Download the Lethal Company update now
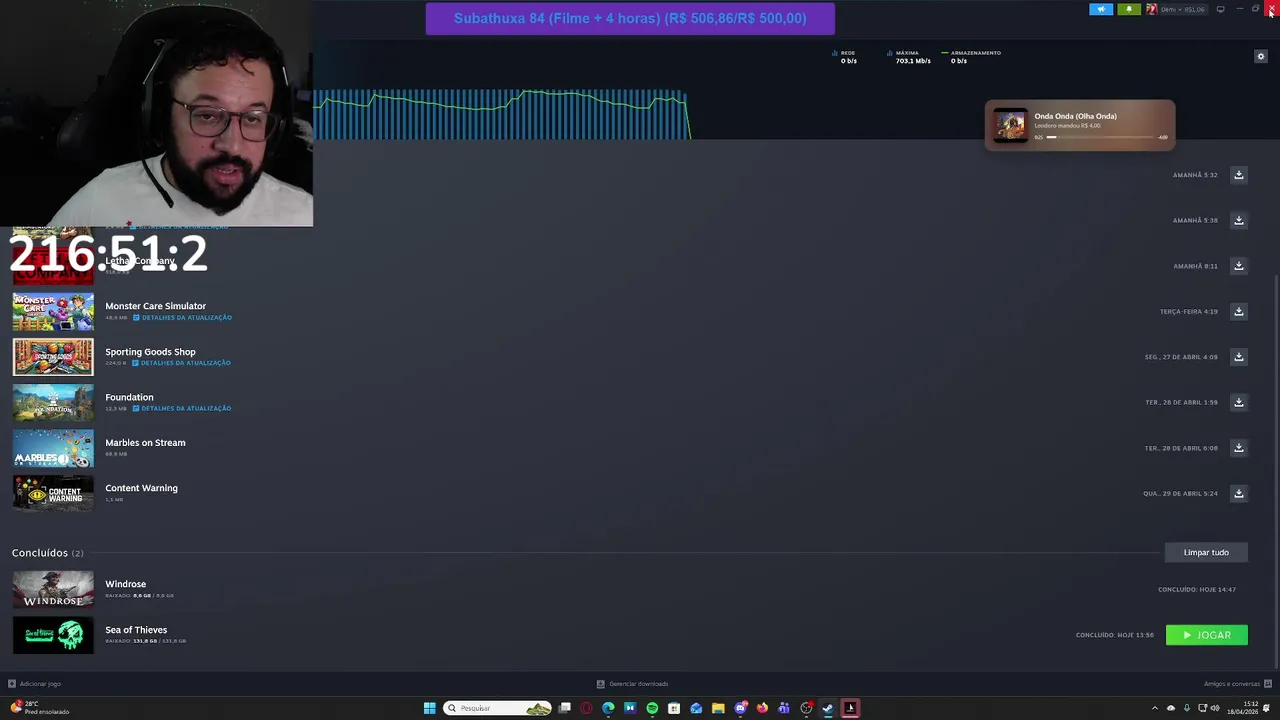1280x720 pixels. click(1238, 266)
